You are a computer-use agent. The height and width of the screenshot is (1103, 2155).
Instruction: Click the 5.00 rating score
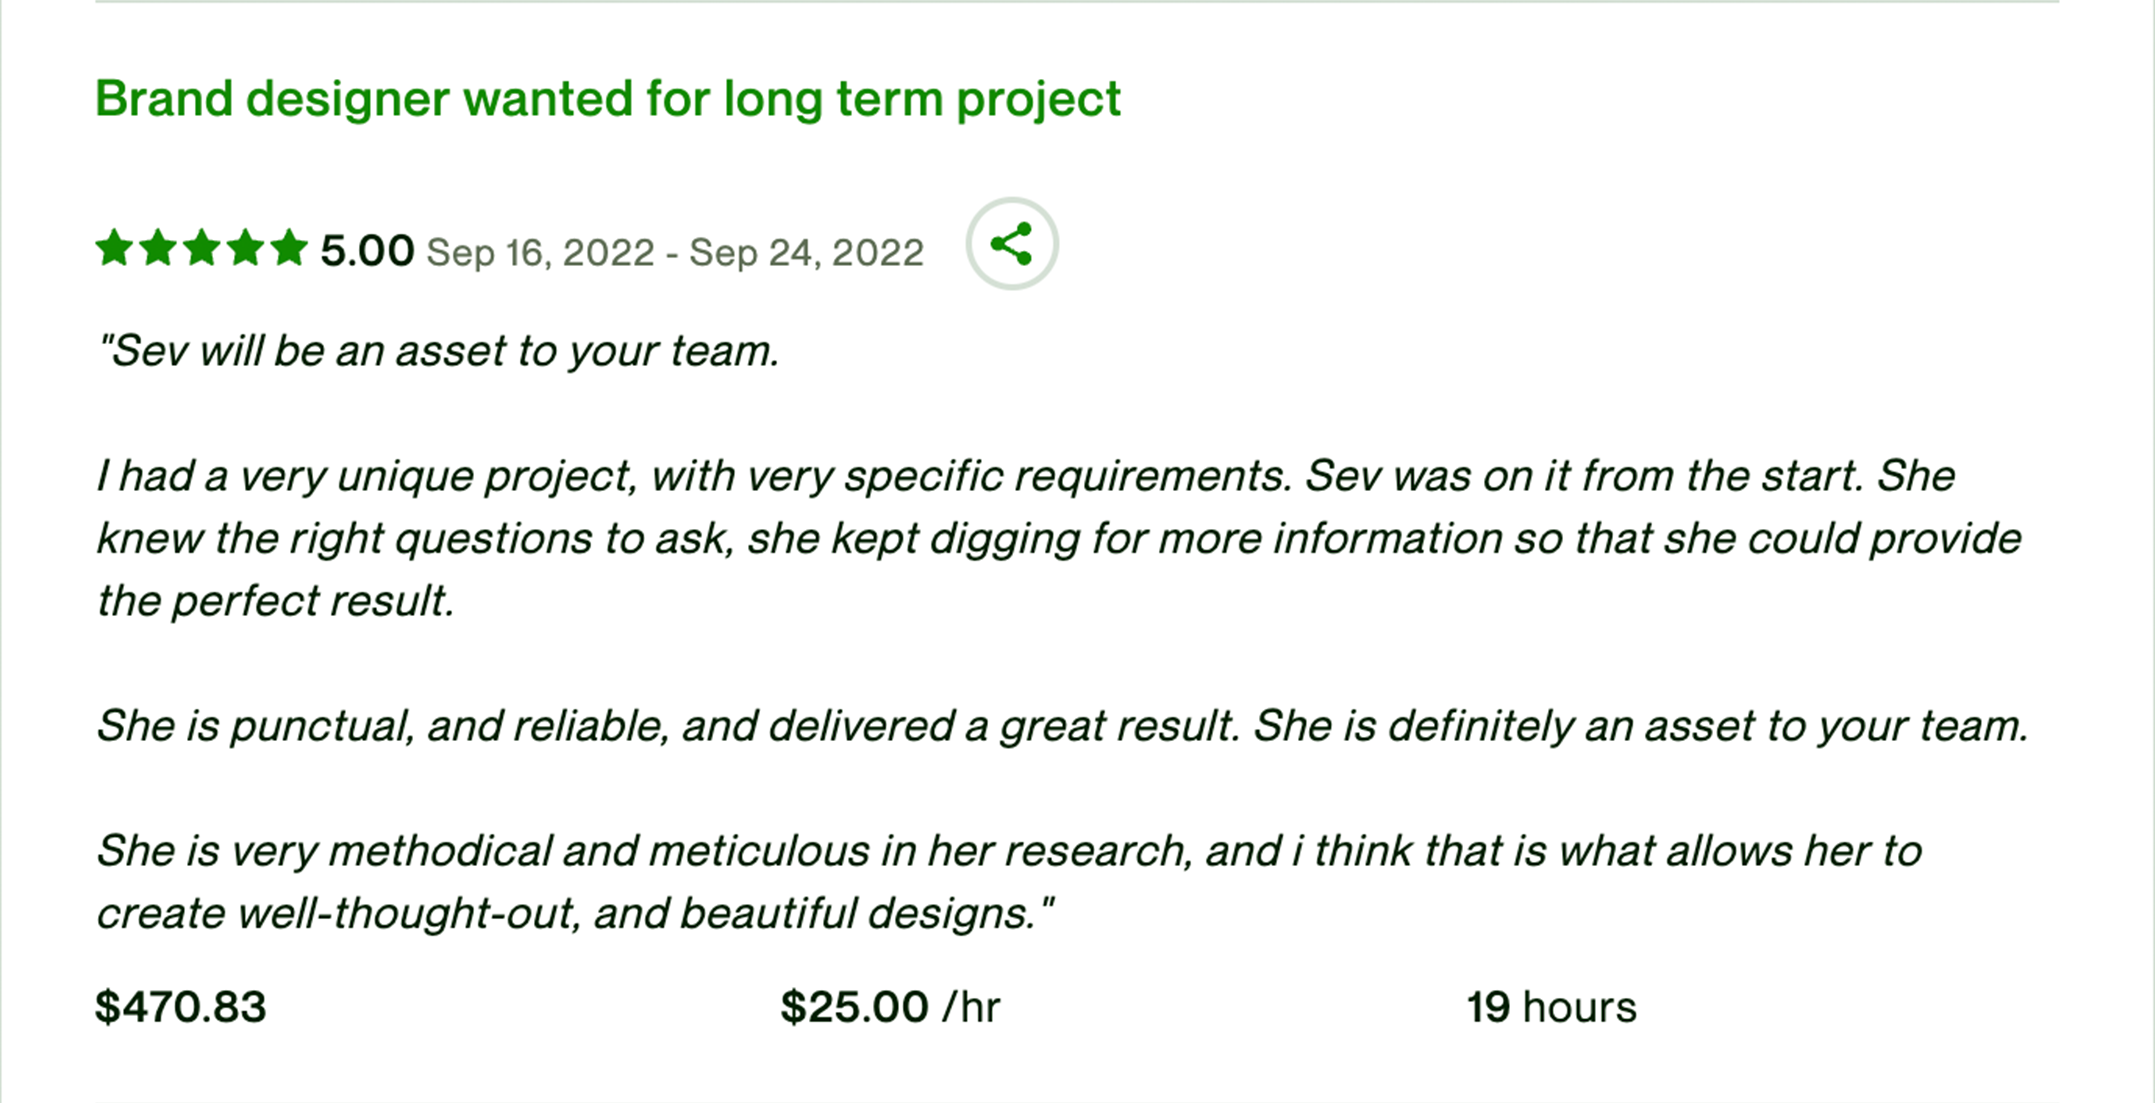pos(366,251)
